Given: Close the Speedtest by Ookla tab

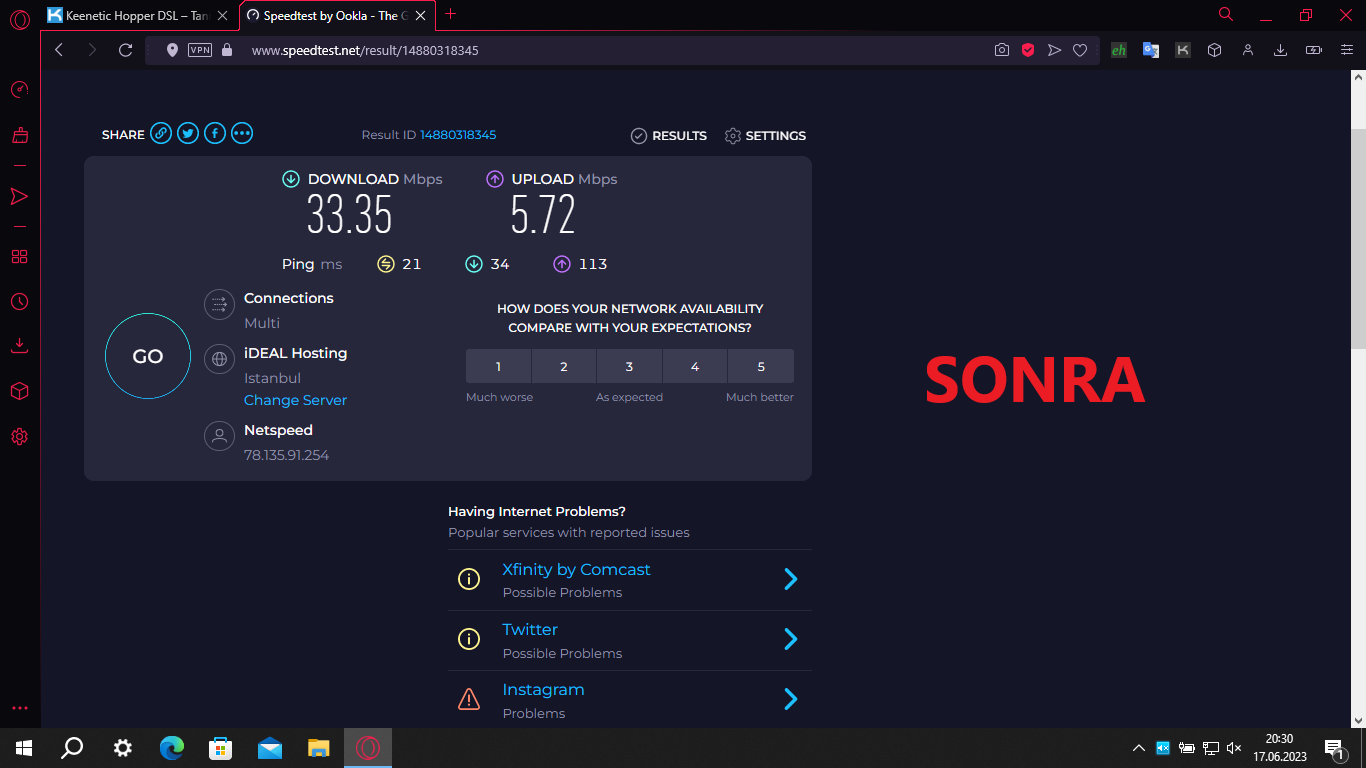Looking at the screenshot, I should 419,15.
